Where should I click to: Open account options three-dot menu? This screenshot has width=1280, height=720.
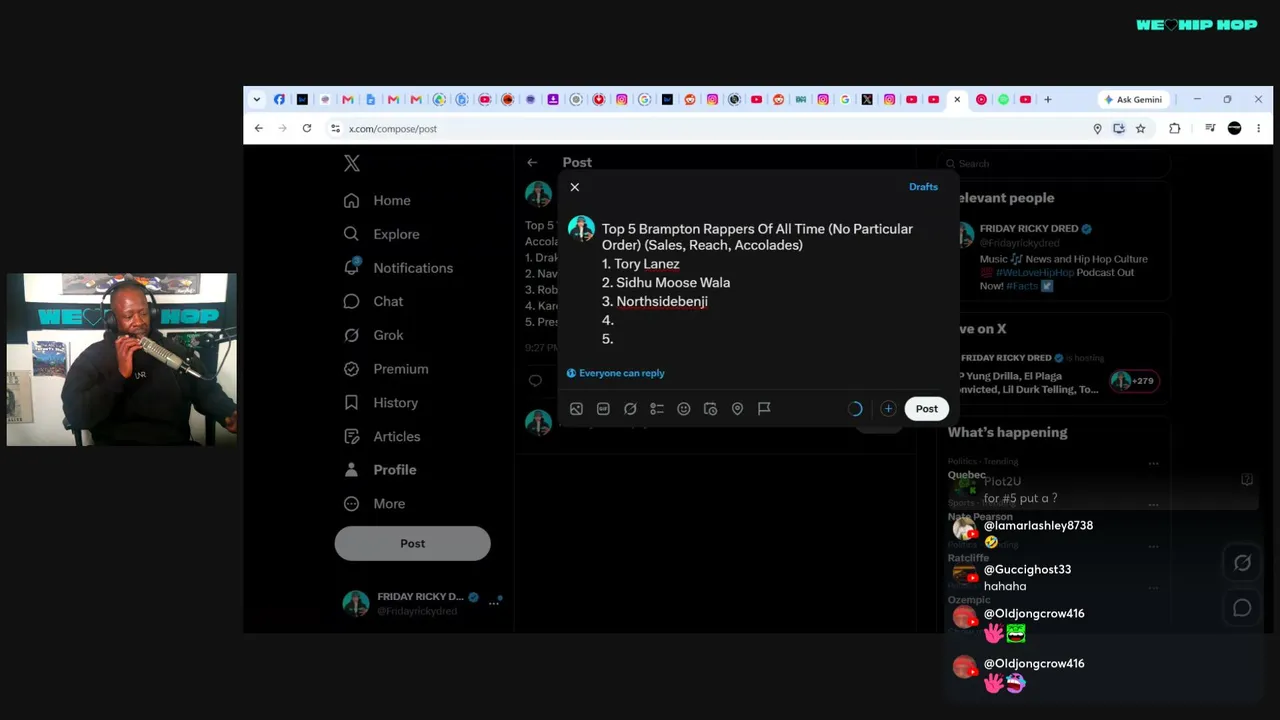494,603
